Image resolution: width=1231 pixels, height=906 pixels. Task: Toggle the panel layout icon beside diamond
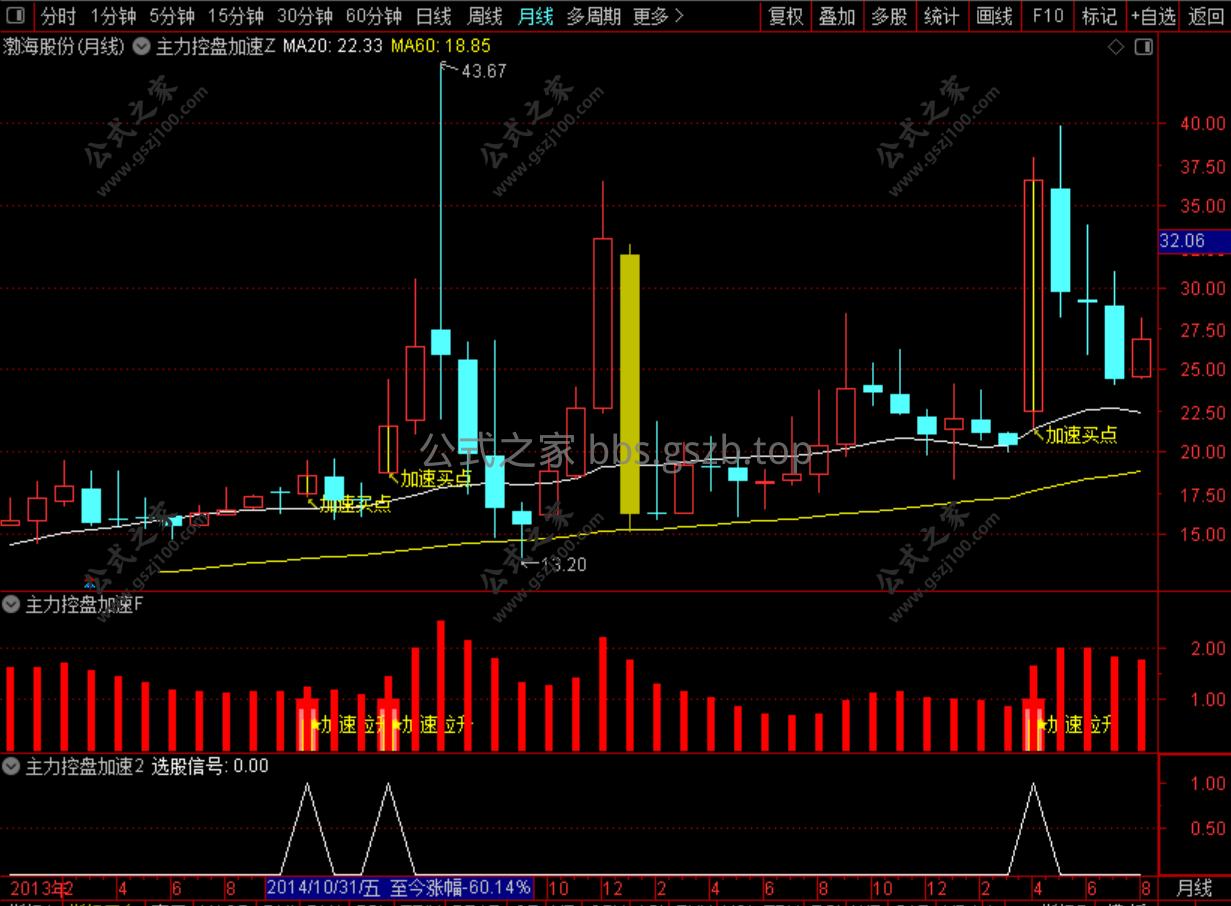click(x=1144, y=46)
